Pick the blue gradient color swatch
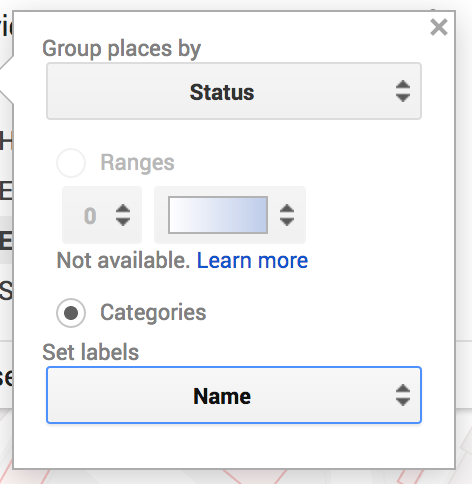 tap(218, 215)
